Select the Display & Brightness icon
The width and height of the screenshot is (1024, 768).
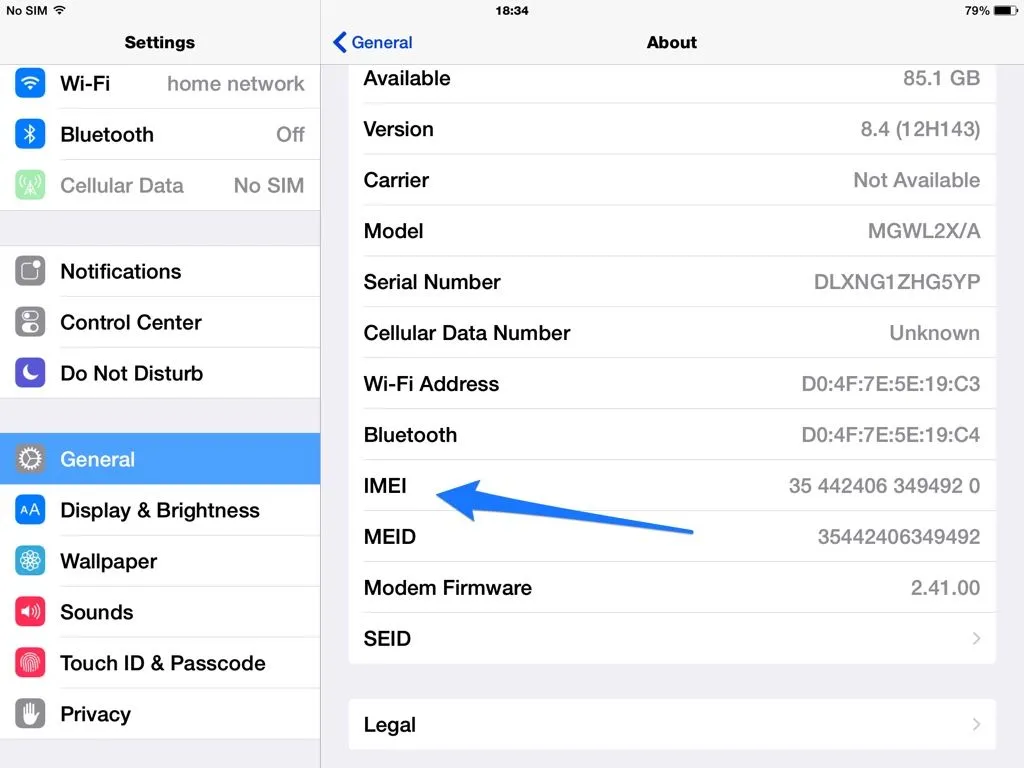tap(30, 511)
